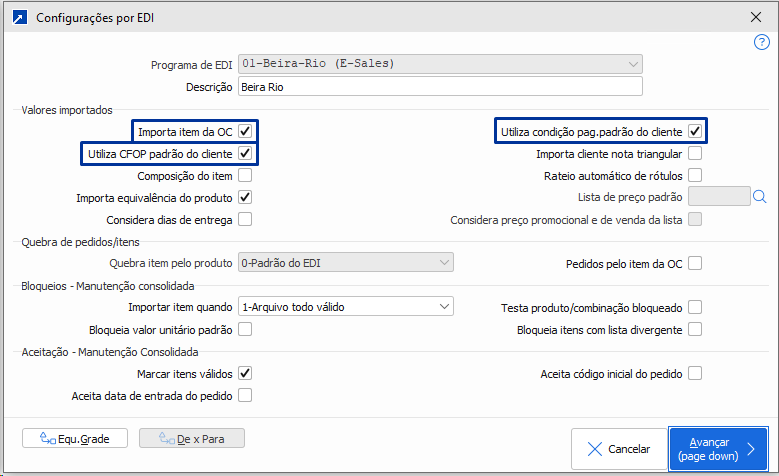Enable Composição do item checkbox
779x476 pixels.
click(245, 176)
